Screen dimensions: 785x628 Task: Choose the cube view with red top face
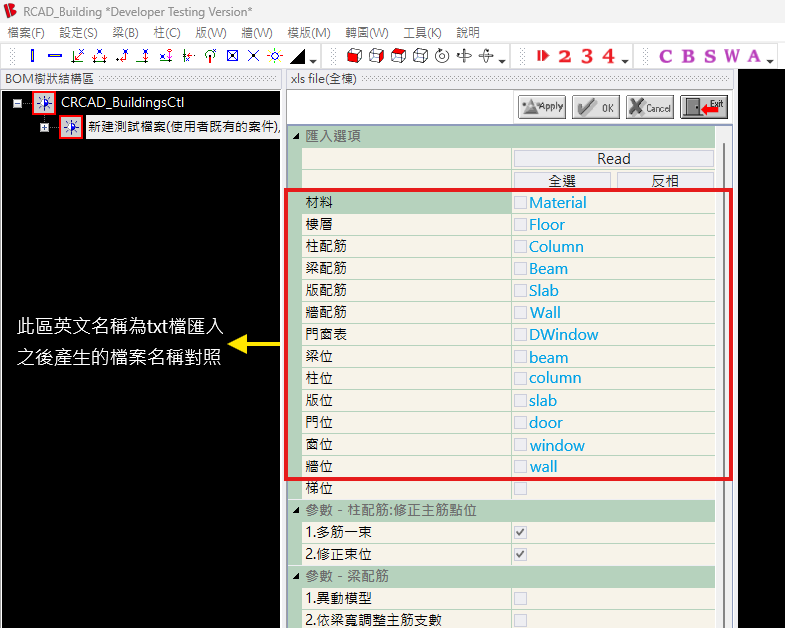(x=399, y=56)
